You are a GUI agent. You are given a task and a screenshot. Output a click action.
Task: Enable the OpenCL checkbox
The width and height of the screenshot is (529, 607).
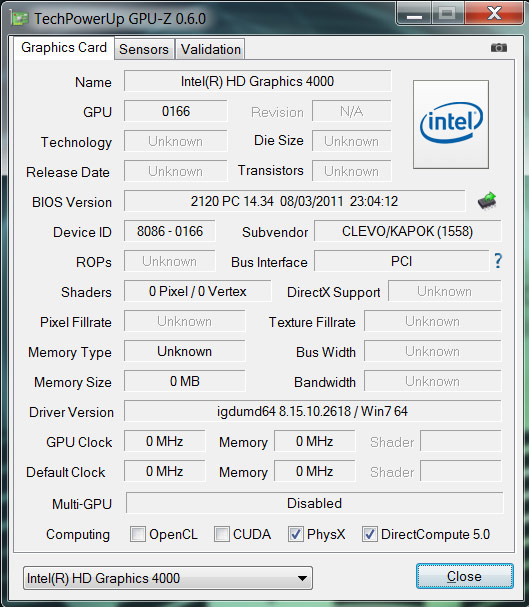pos(138,534)
